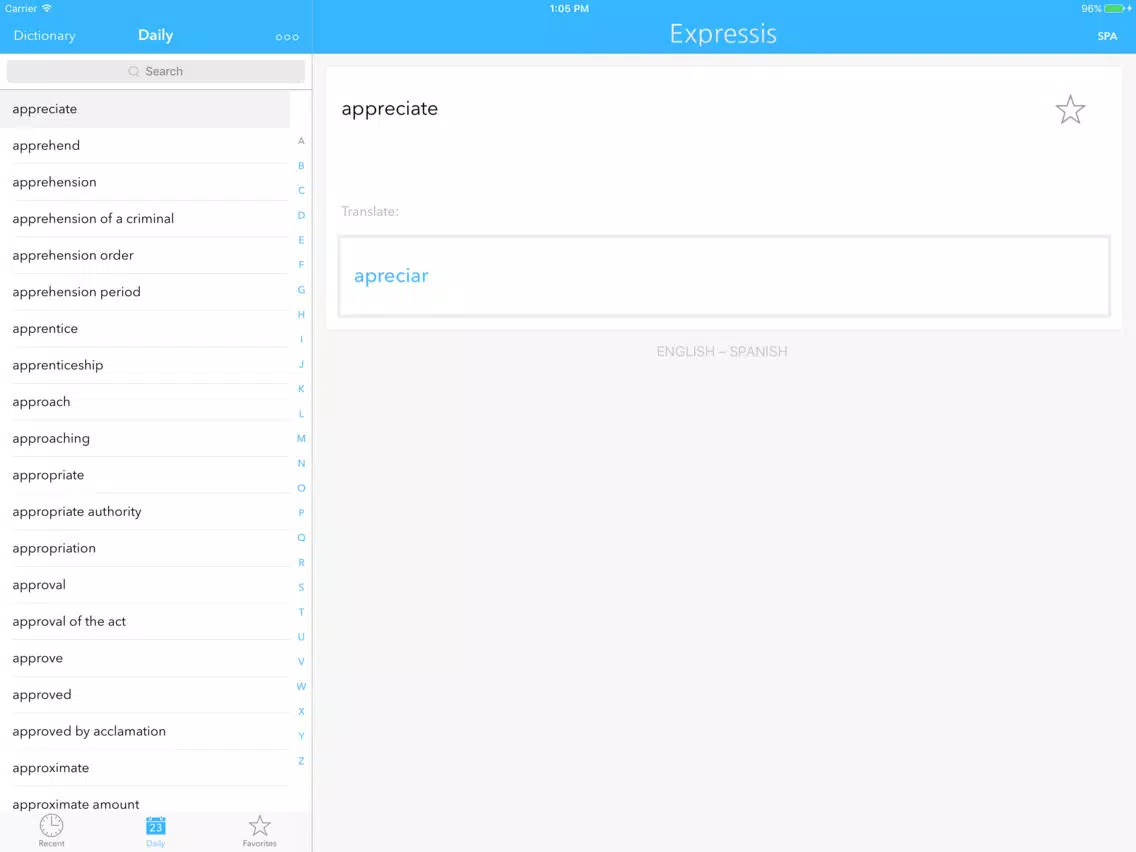Select approval of the act
1136x852 pixels.
(x=145, y=621)
